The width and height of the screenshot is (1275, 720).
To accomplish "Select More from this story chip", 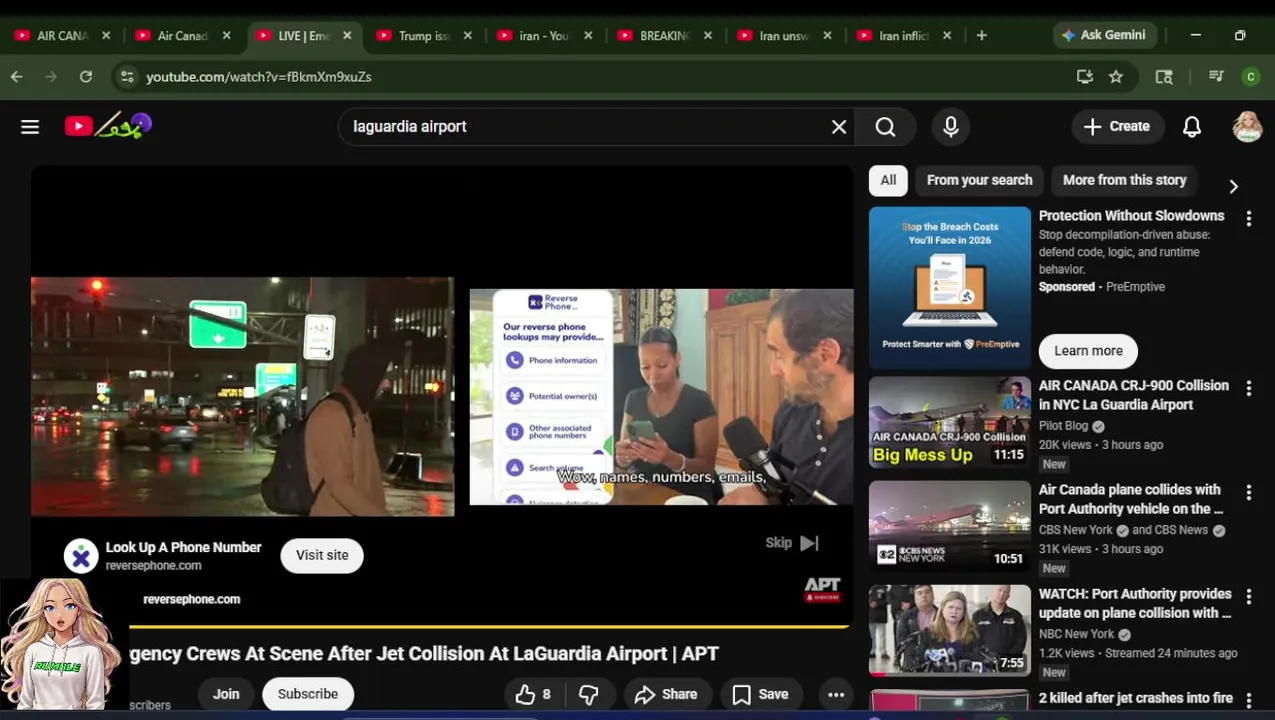I will click(x=1124, y=180).
